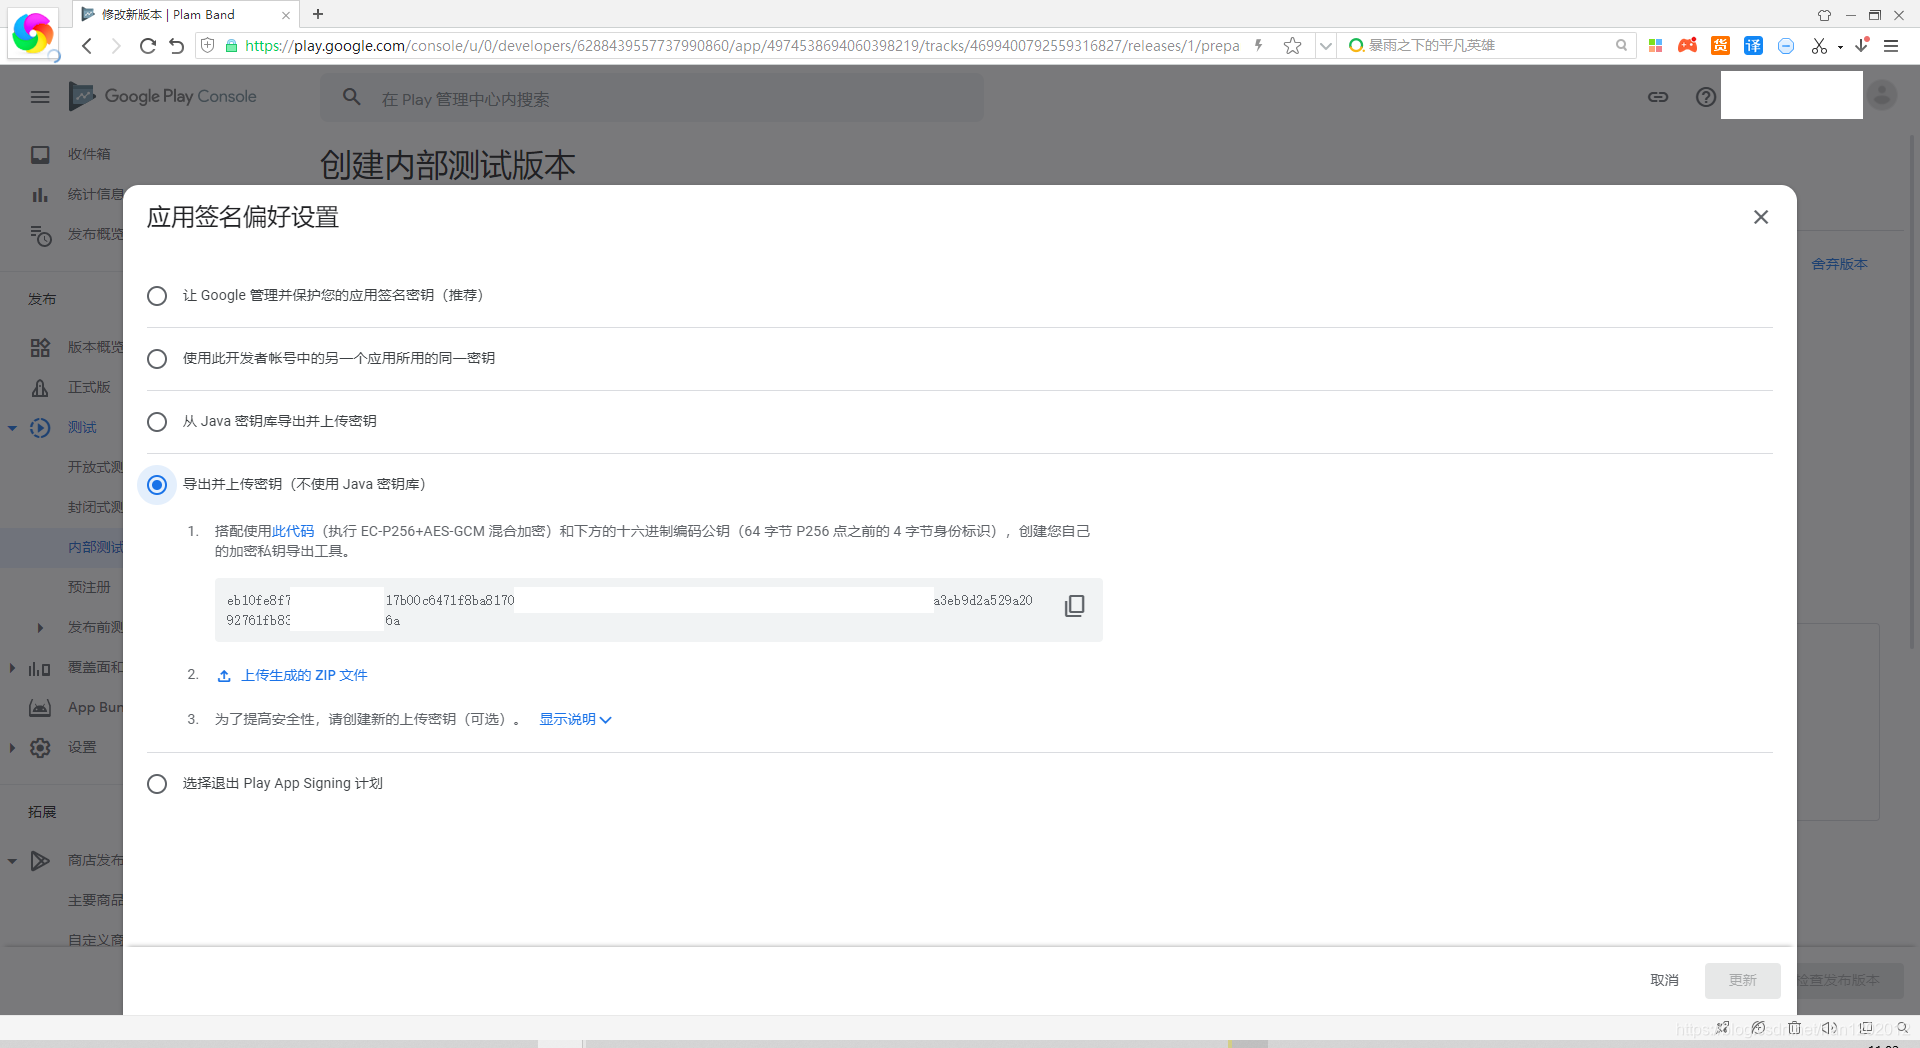The image size is (1920, 1048).
Task: Select use same key as another app option
Action: [x=157, y=359]
